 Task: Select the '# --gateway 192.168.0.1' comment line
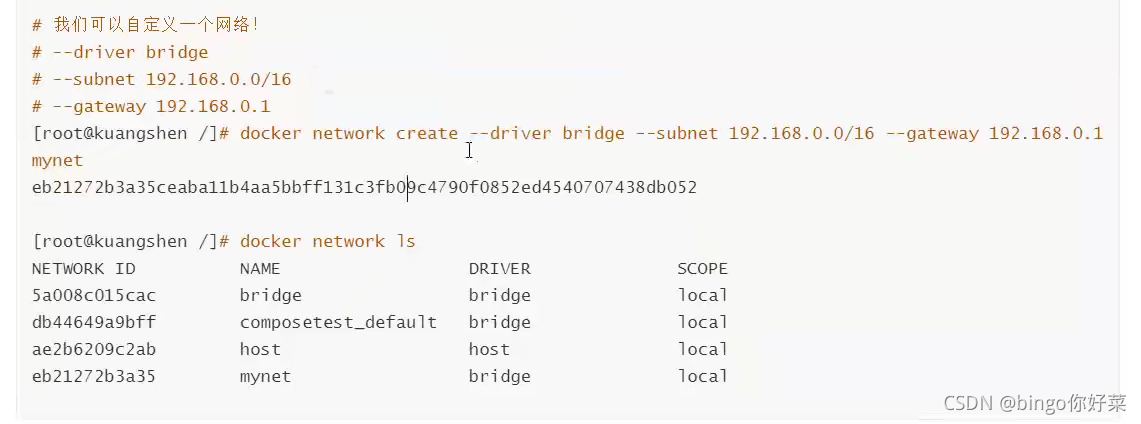[151, 106]
